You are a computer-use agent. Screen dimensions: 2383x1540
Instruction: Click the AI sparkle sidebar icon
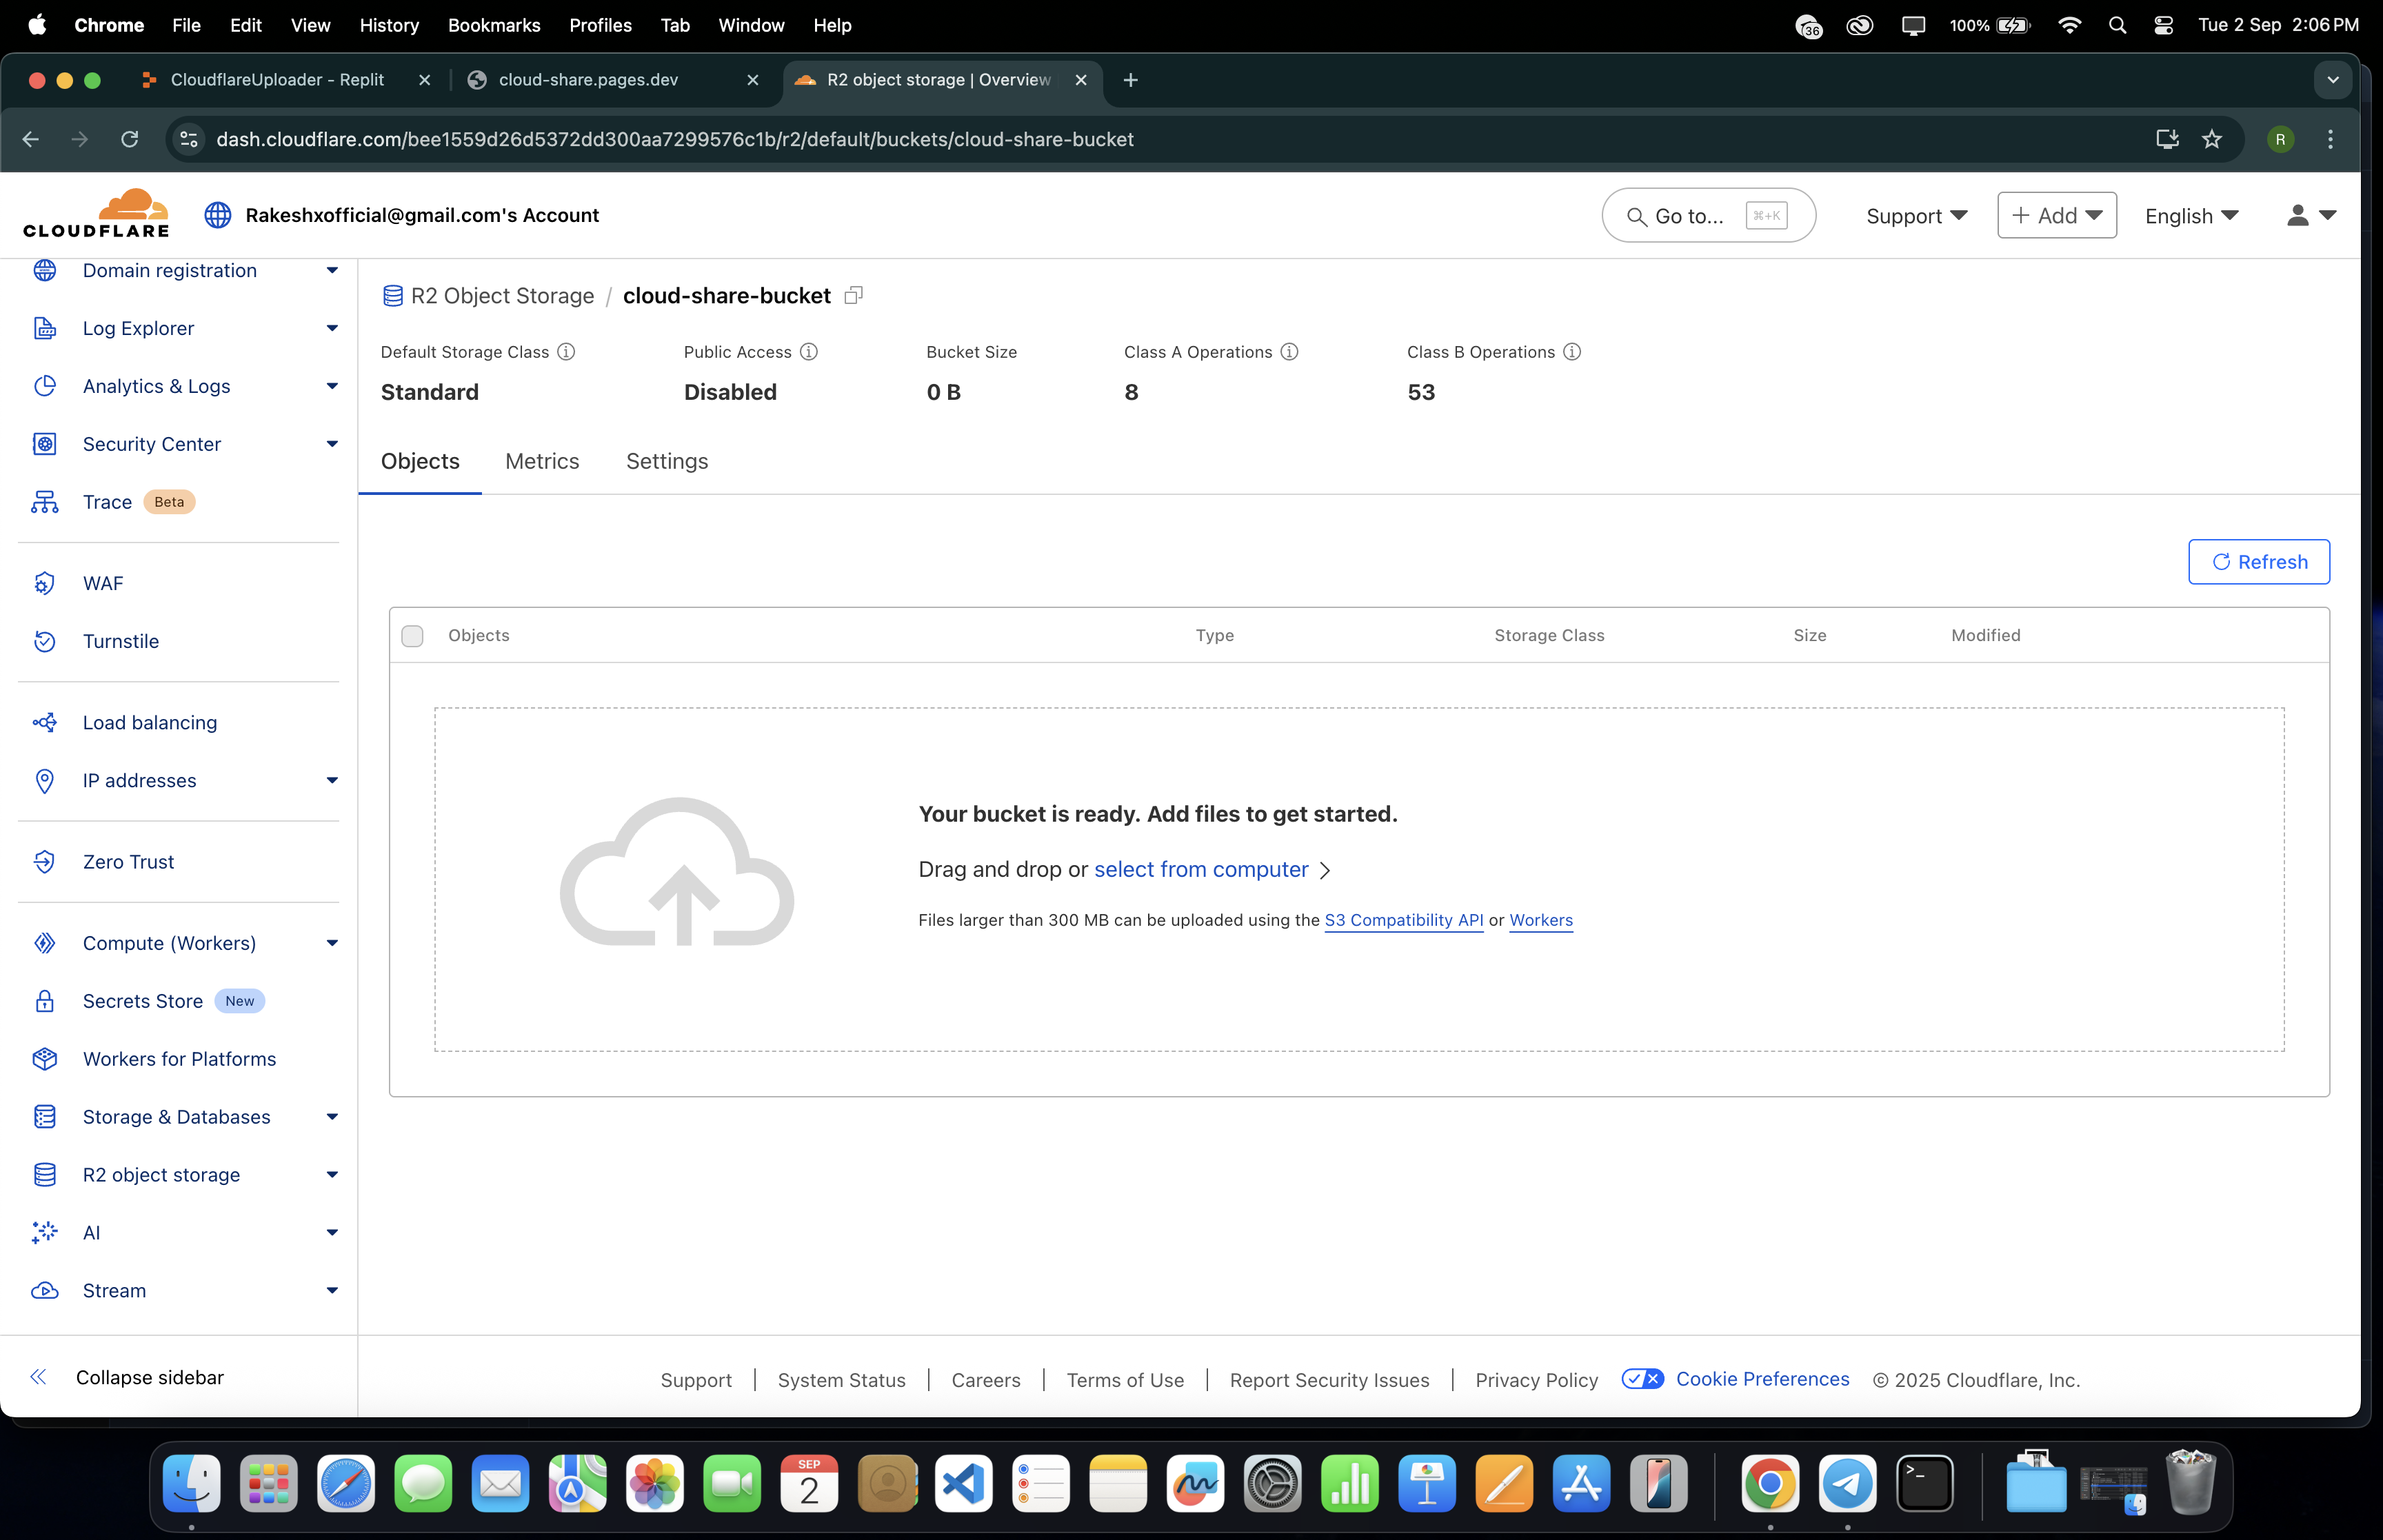click(x=45, y=1232)
